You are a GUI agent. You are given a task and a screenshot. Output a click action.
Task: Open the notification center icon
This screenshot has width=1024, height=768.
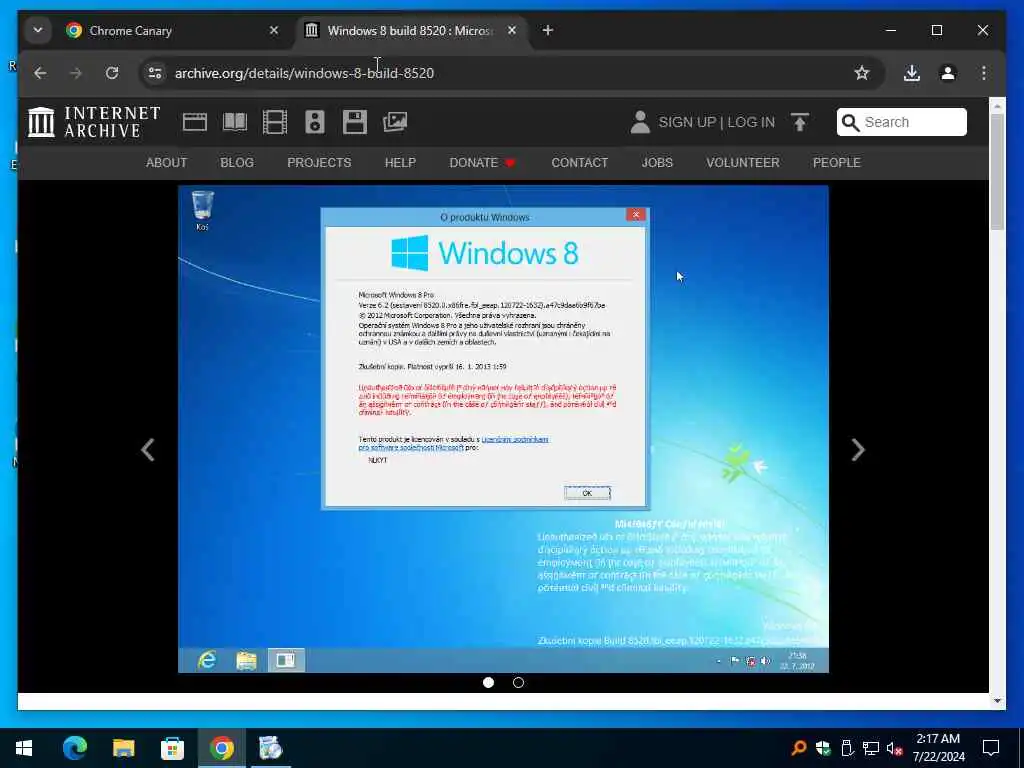pos(991,748)
